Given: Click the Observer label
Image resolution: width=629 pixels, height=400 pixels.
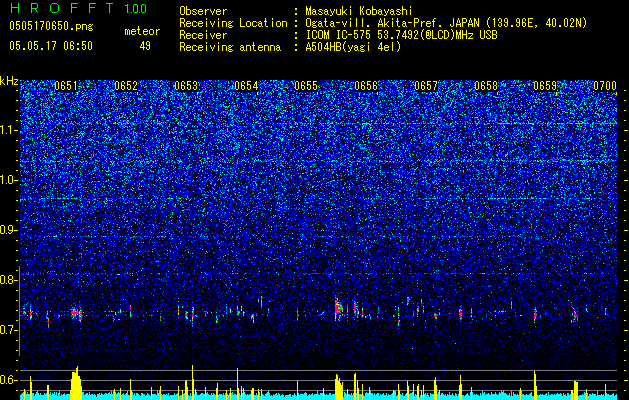Looking at the screenshot, I should tap(203, 11).
